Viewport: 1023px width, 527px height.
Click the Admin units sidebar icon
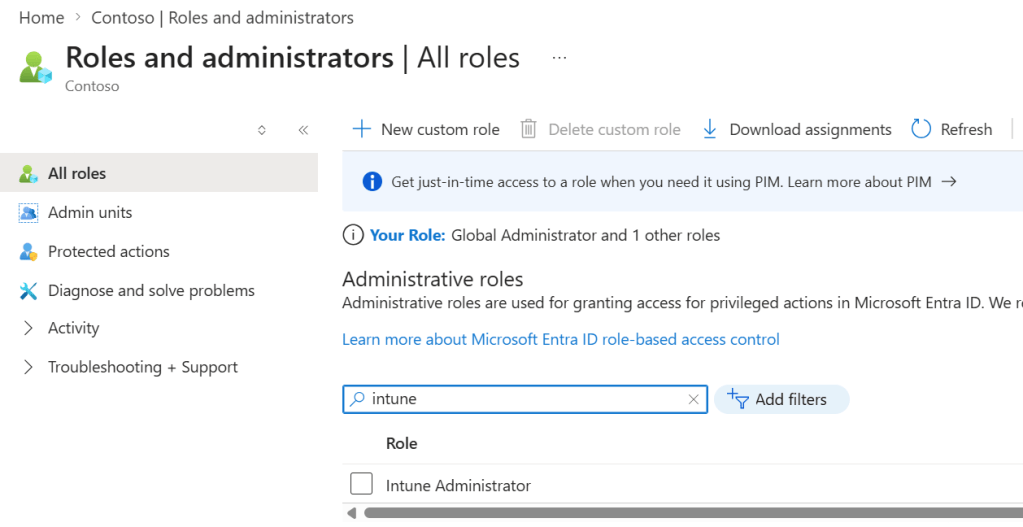click(28, 213)
